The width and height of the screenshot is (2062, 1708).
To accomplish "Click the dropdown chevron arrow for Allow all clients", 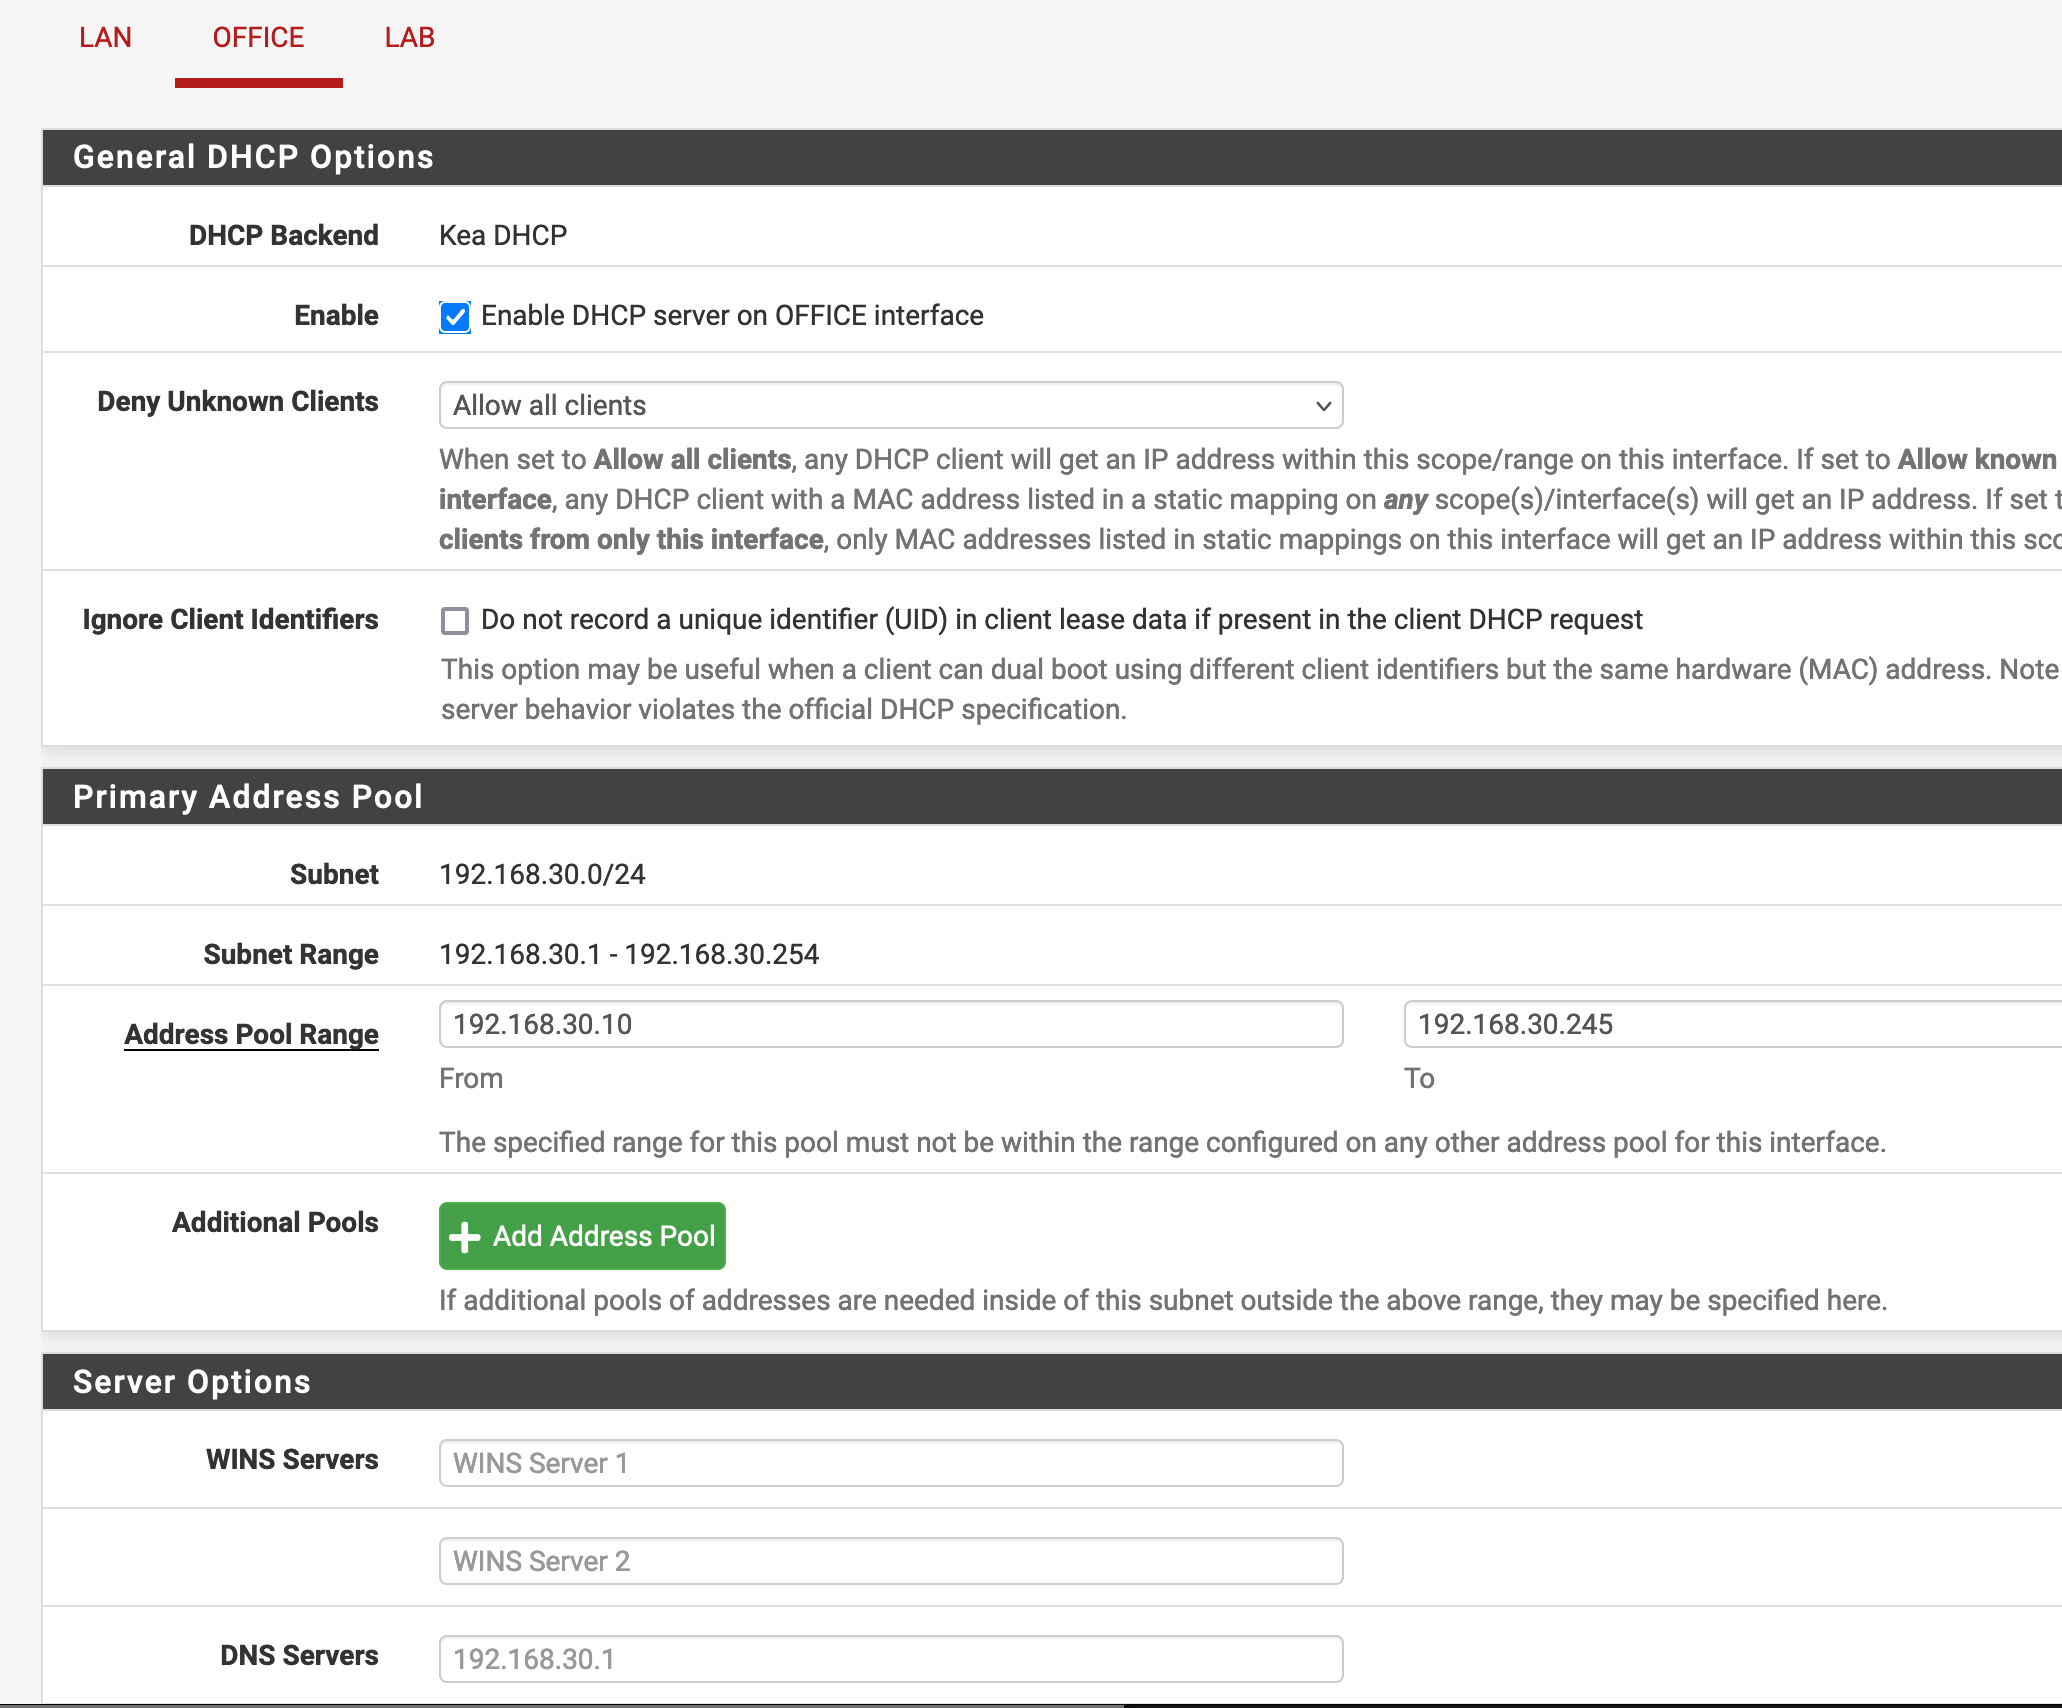I will coord(1323,406).
